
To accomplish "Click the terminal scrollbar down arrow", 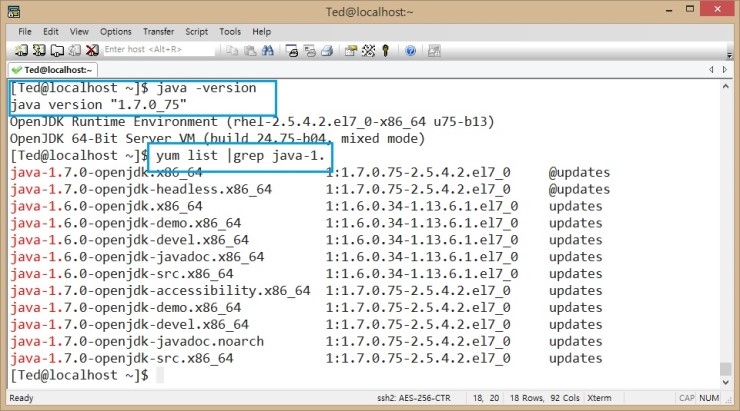I will coord(725,382).
